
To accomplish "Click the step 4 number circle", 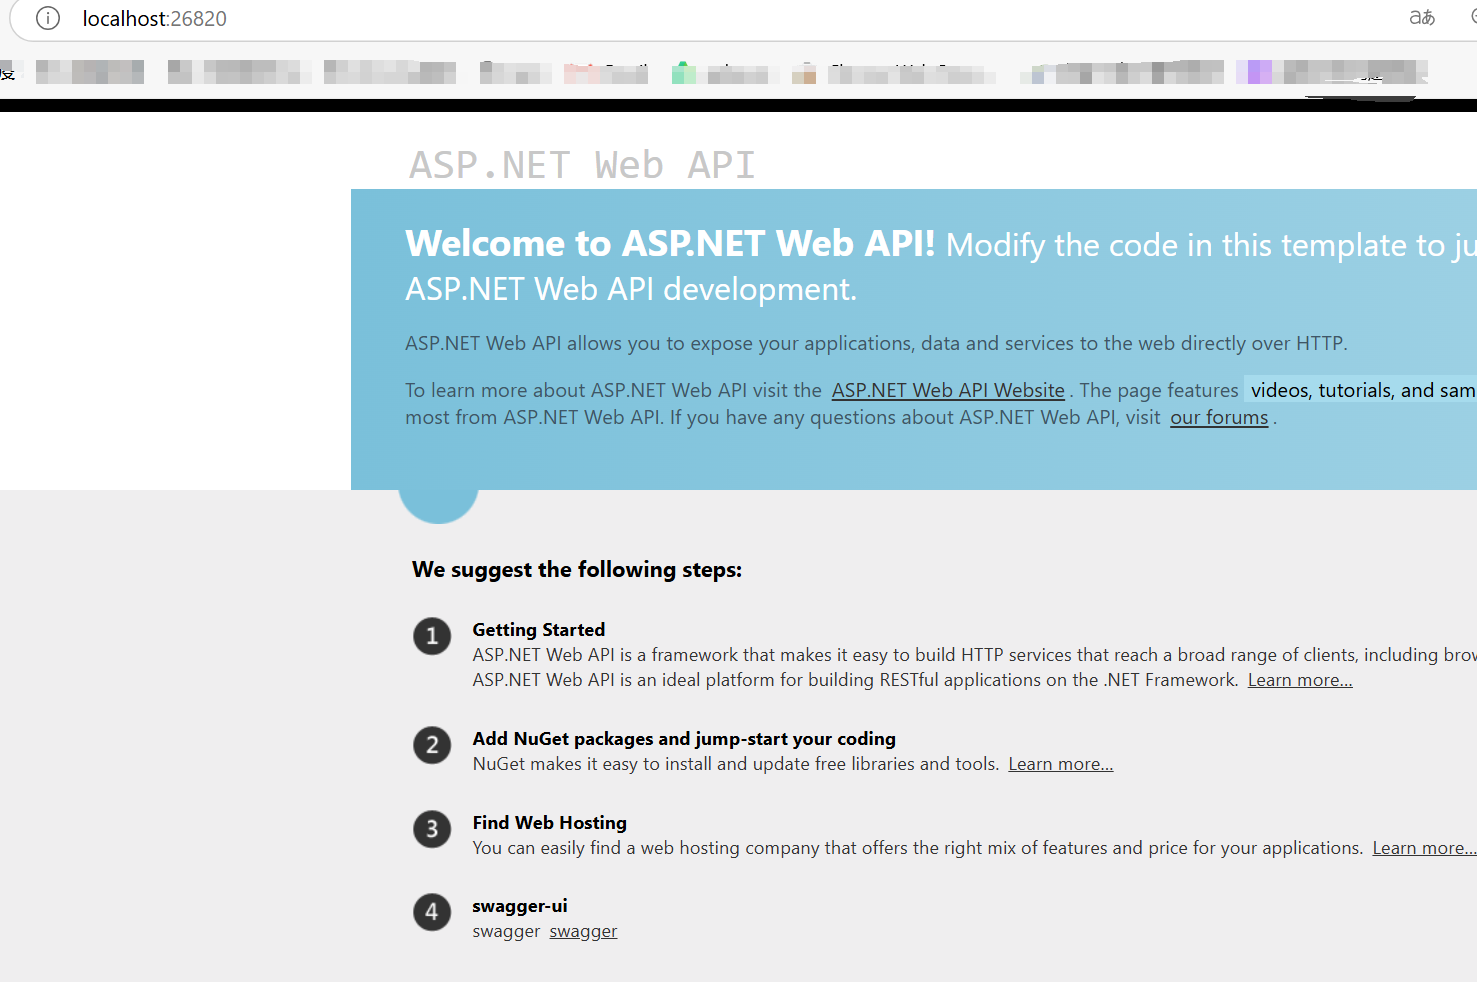I will tap(432, 912).
